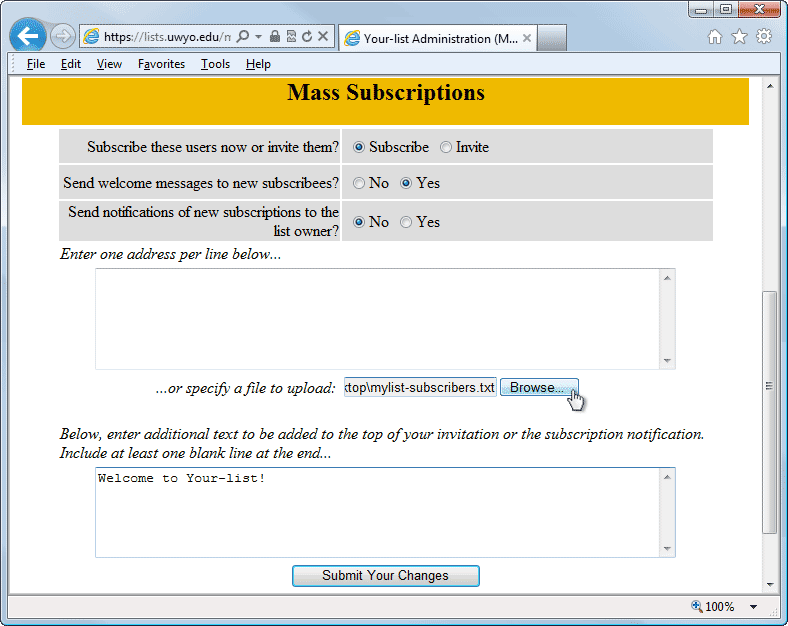Click Submit Your Changes button
This screenshot has width=788, height=626.
(385, 576)
